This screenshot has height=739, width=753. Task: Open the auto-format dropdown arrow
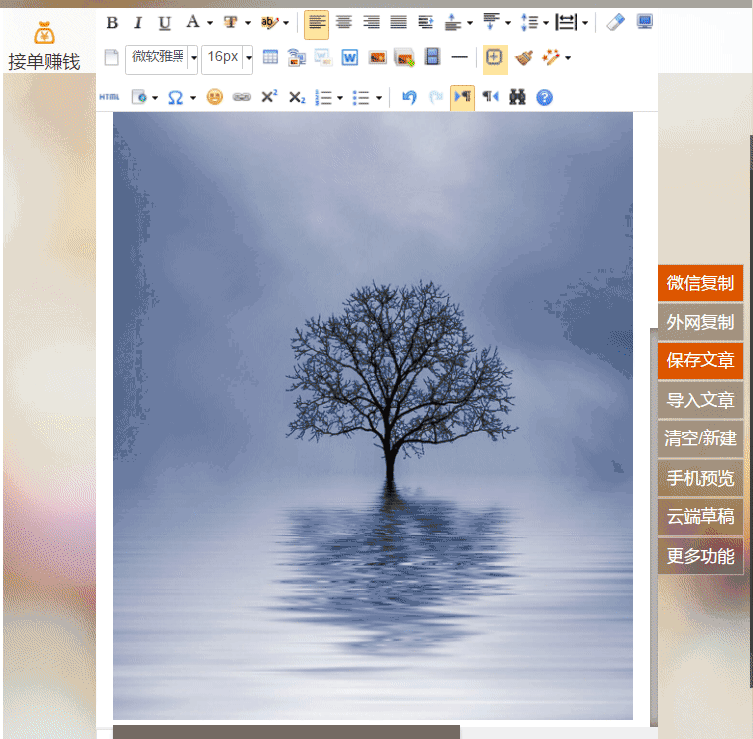click(x=568, y=58)
